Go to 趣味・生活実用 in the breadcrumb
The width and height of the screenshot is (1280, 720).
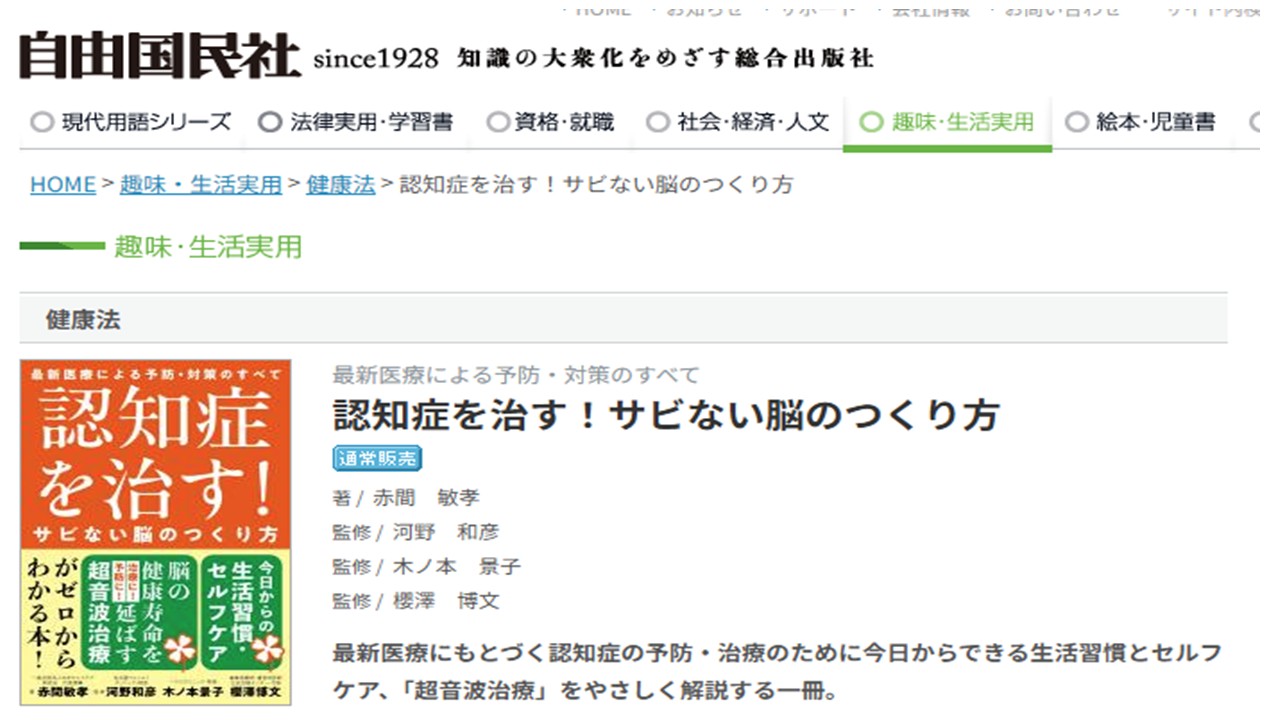(x=201, y=185)
